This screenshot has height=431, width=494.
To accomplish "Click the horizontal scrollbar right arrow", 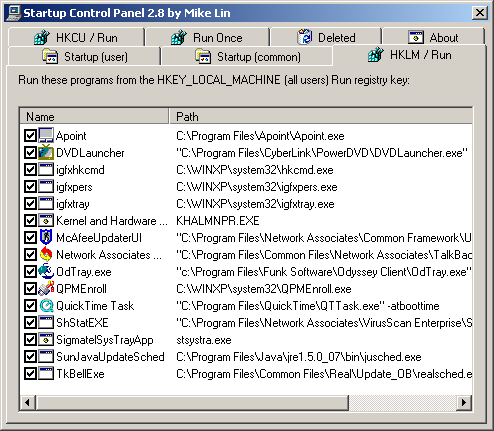I will click(x=464, y=403).
